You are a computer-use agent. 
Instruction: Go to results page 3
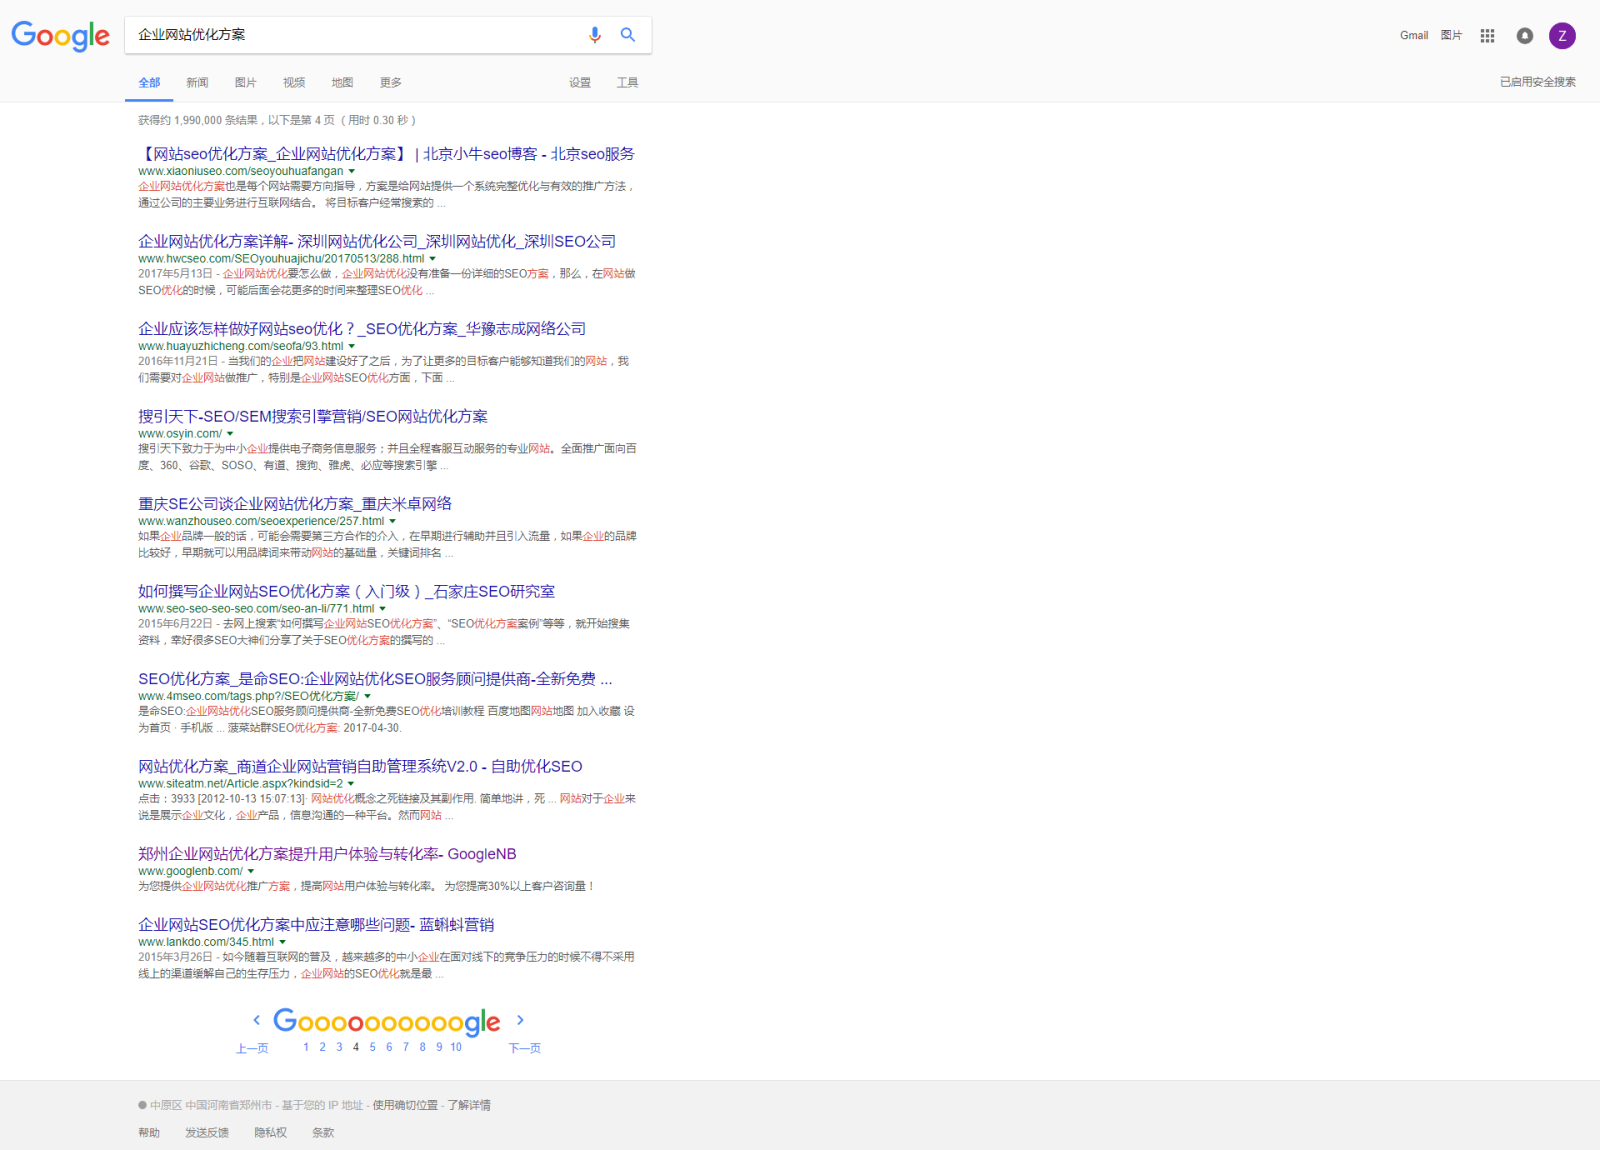click(339, 1047)
